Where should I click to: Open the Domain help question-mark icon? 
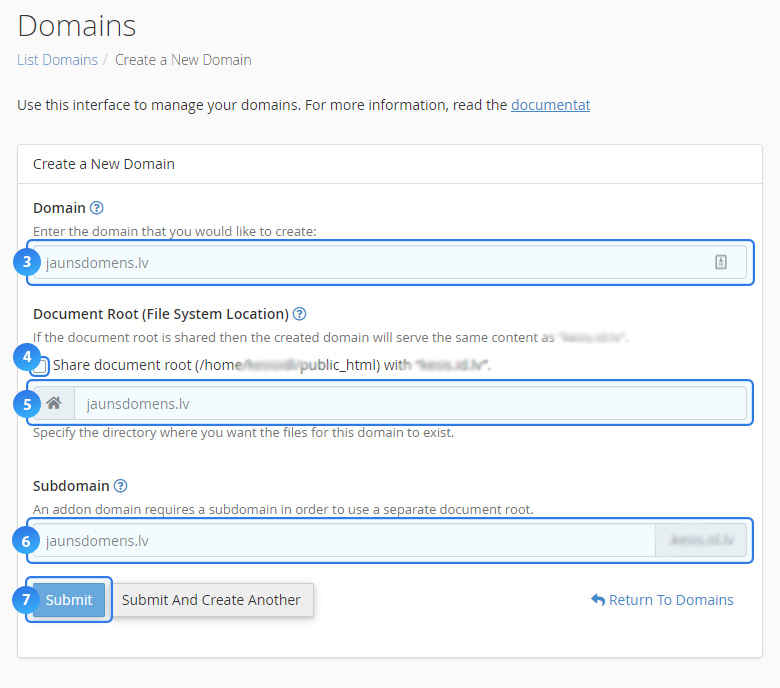pyautogui.click(x=97, y=208)
